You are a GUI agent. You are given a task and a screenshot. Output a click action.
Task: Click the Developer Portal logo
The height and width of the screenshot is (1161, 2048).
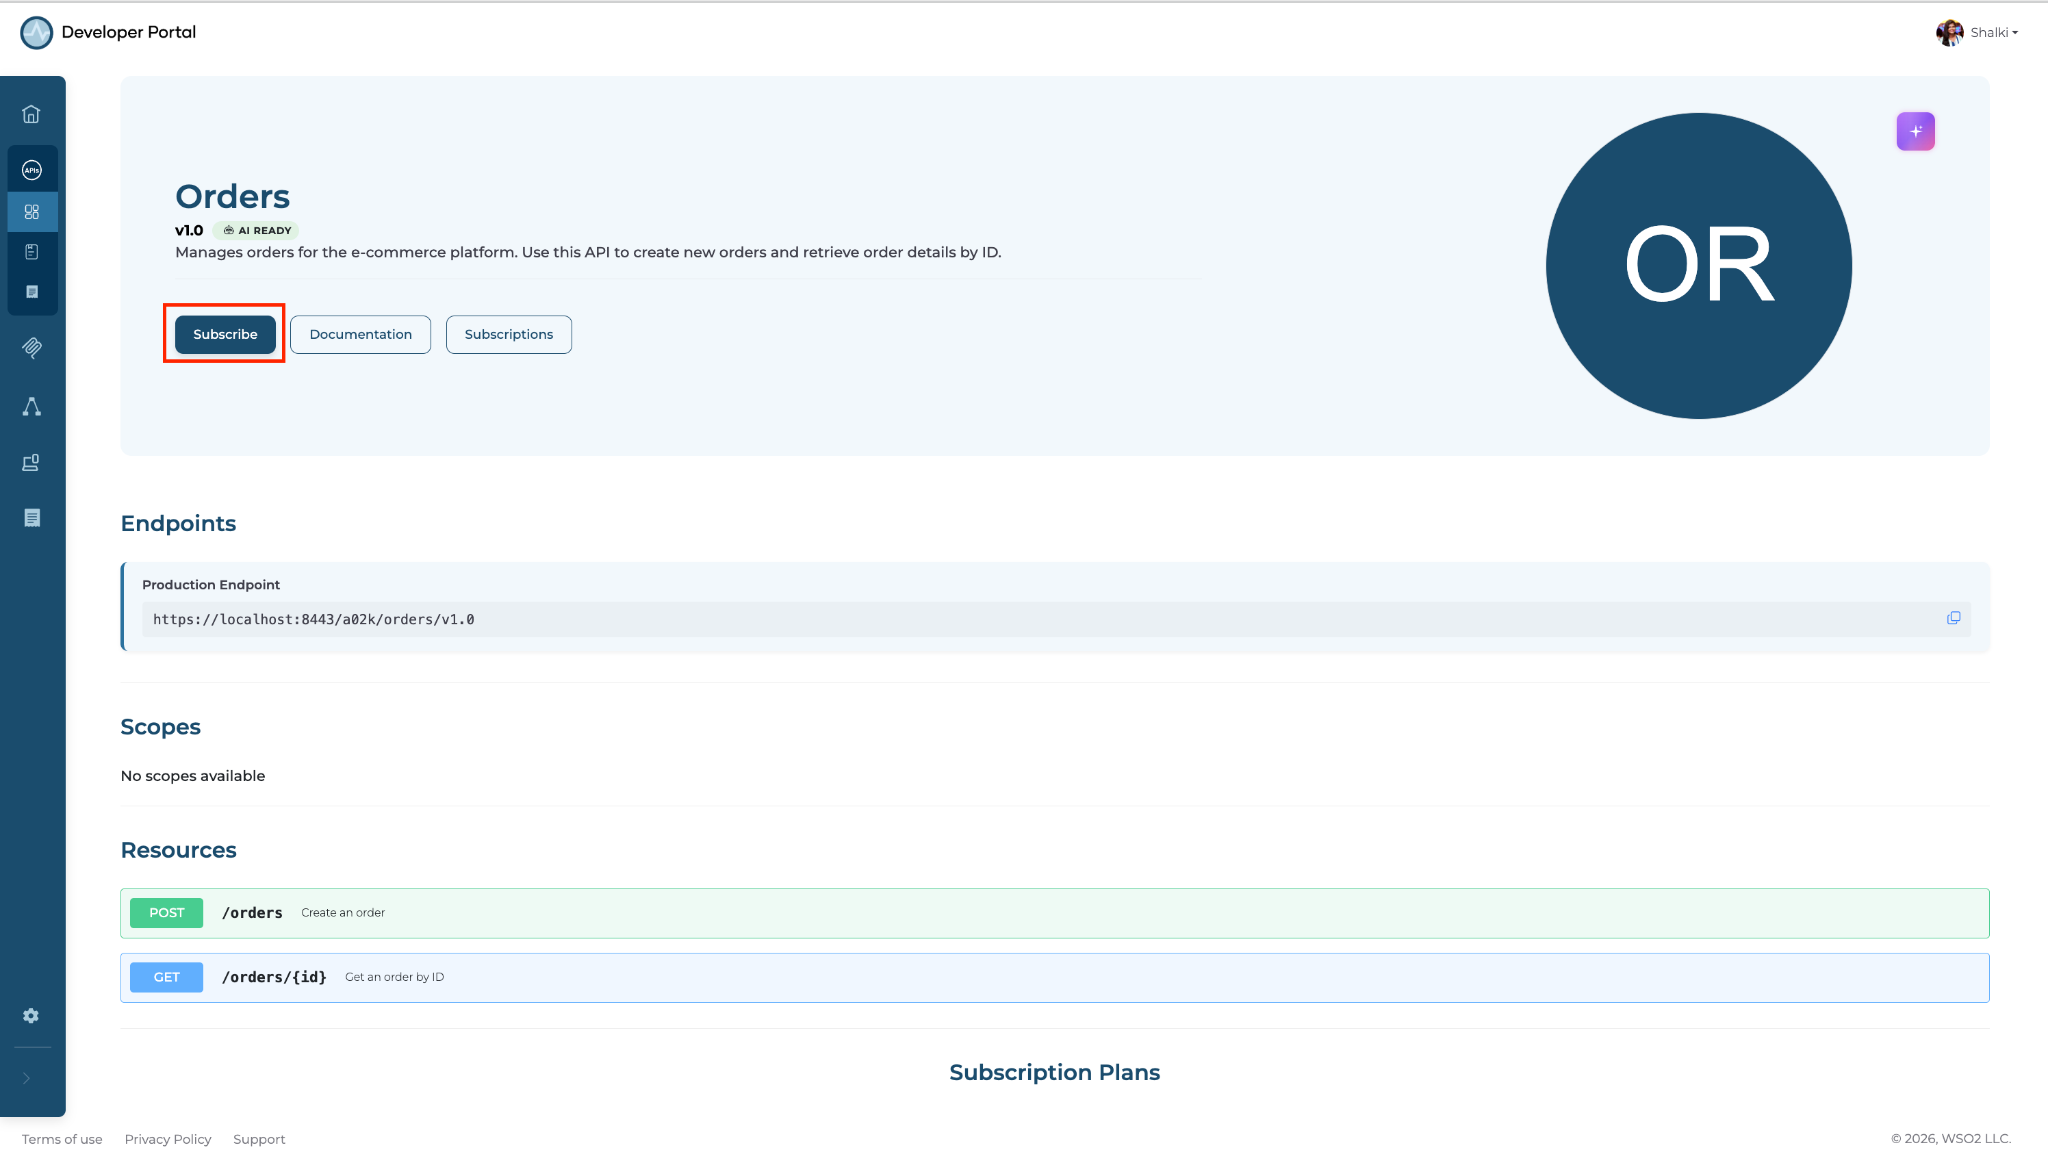point(37,32)
